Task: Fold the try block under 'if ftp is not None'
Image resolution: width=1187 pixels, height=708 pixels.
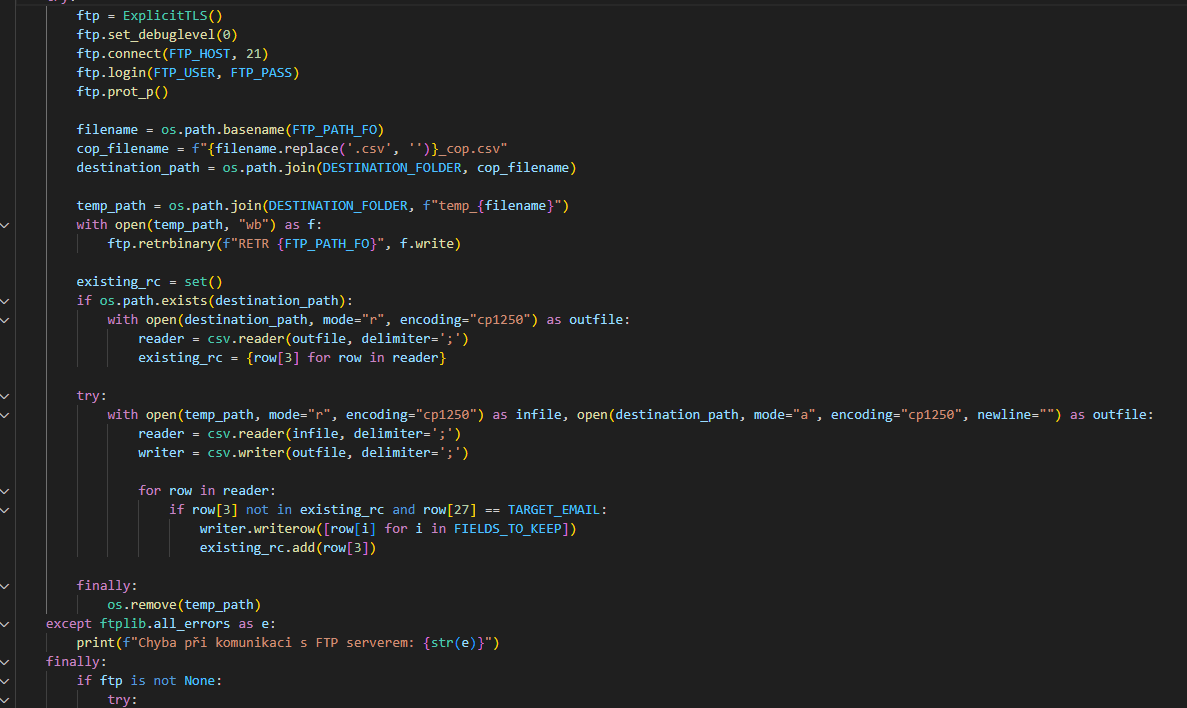Action: (5, 700)
